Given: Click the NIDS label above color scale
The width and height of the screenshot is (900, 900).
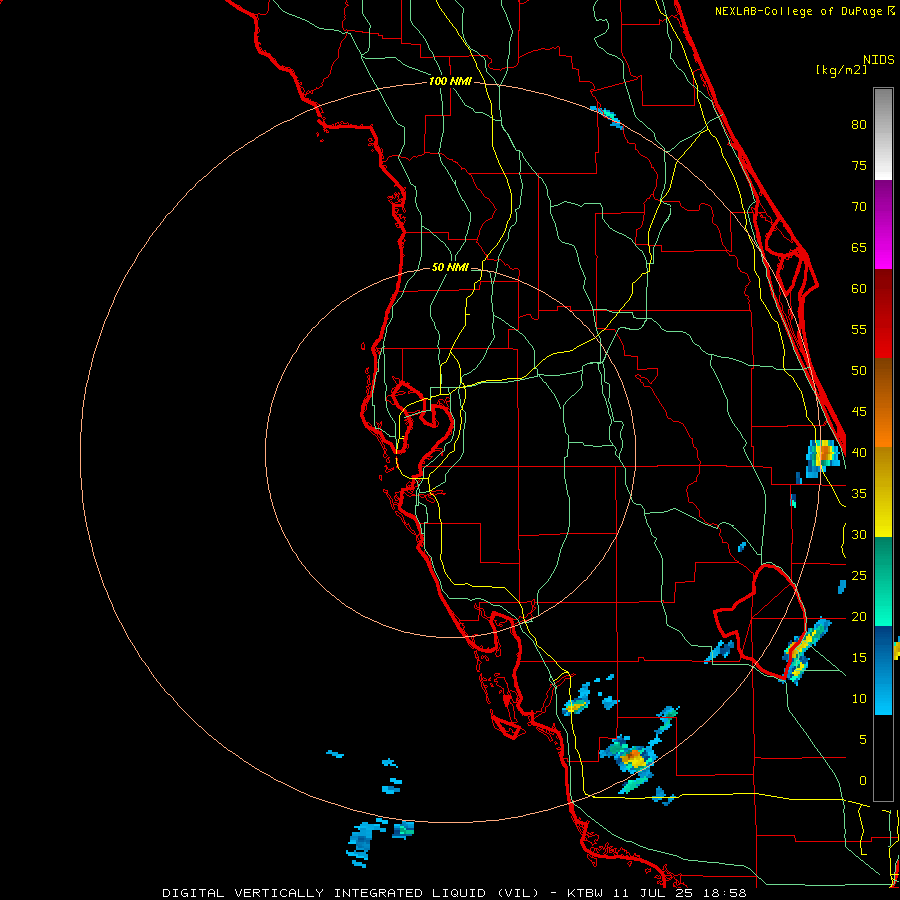Looking at the screenshot, I should 878,60.
